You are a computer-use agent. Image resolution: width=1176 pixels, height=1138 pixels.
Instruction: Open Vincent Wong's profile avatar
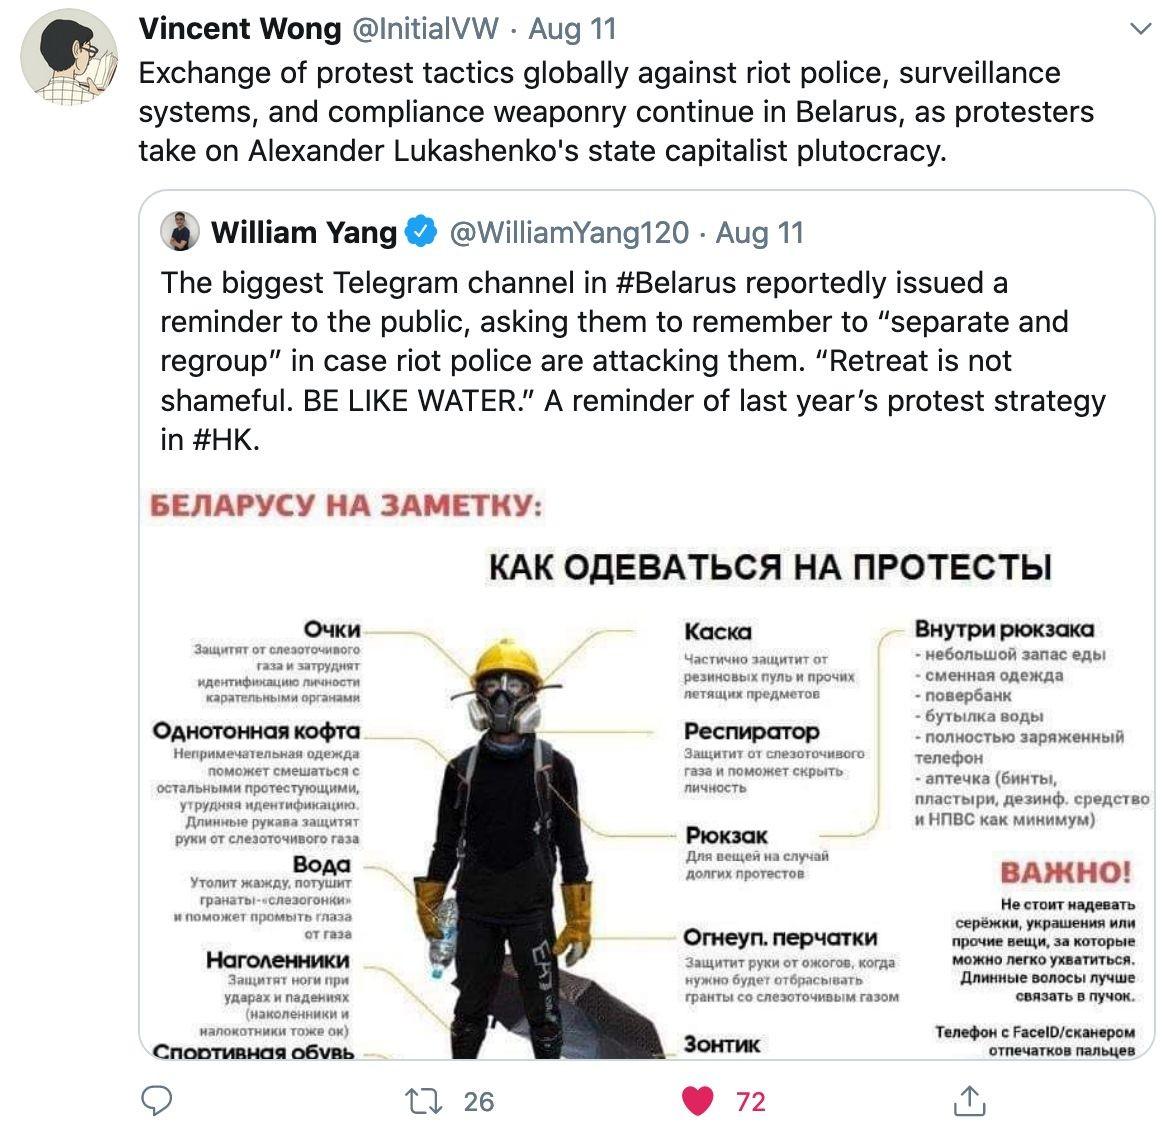coord(69,57)
